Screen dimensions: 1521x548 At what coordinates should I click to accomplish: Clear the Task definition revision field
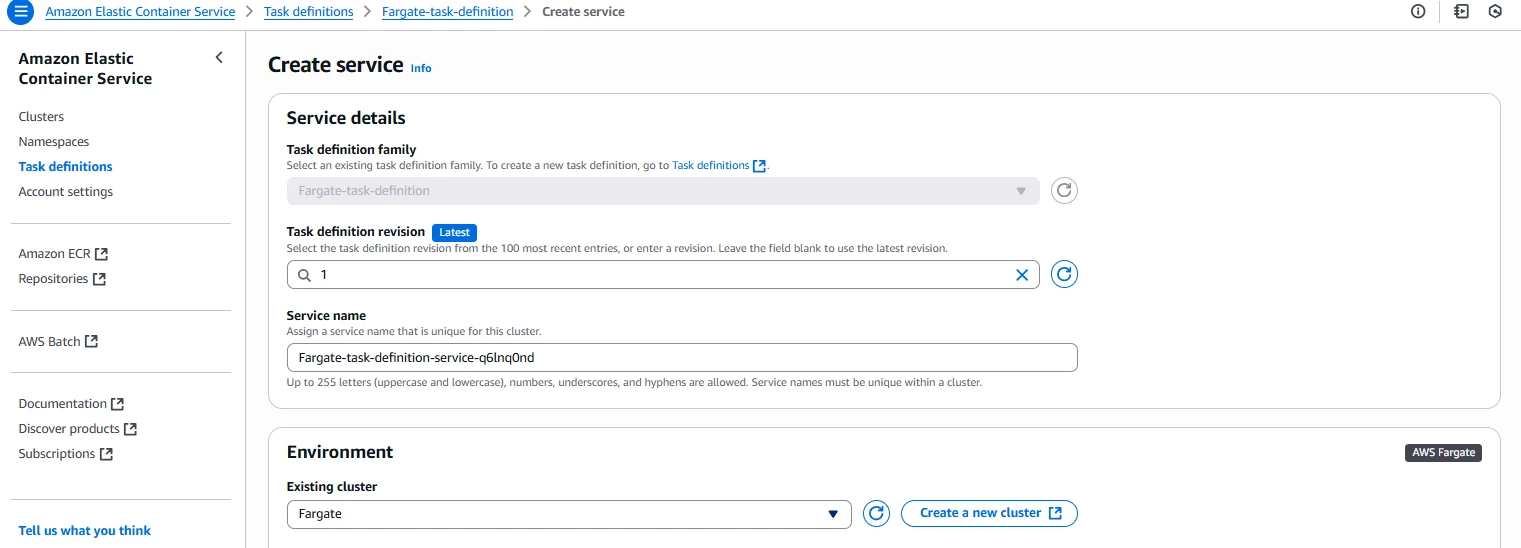coord(1022,275)
